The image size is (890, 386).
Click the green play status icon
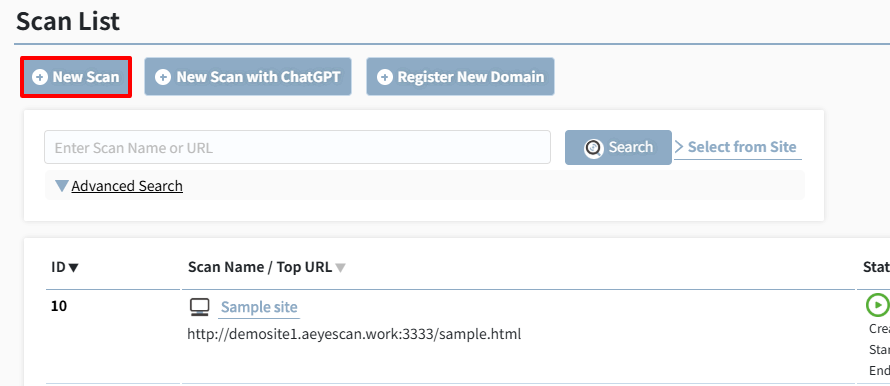pyautogui.click(x=877, y=305)
